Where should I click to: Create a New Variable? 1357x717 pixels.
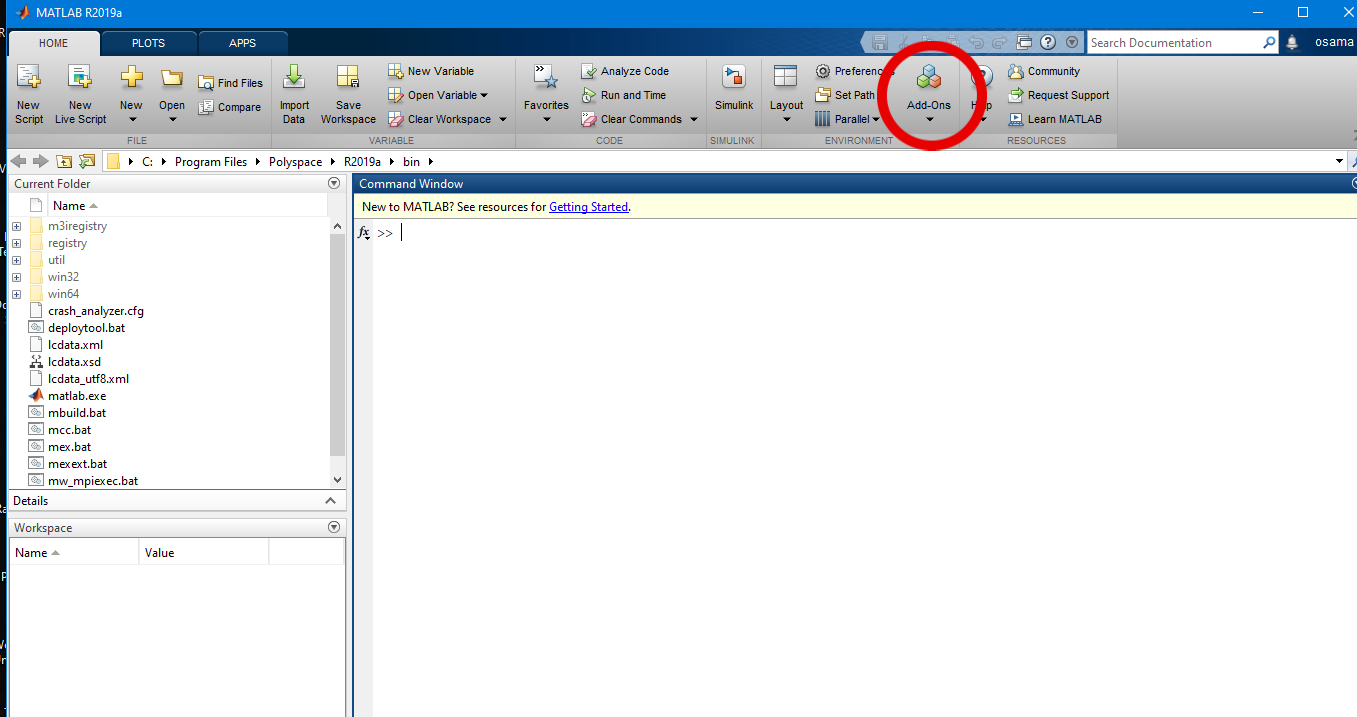431,71
